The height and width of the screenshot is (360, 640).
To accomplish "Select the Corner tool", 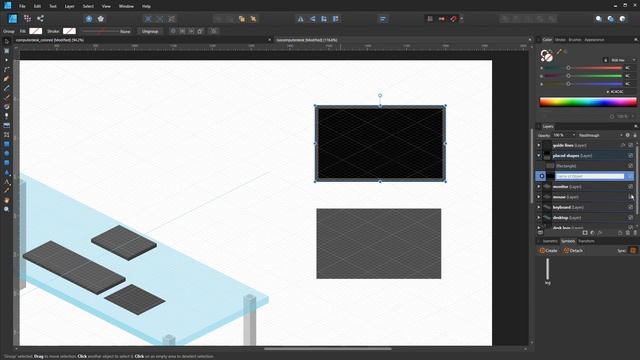I will (7, 69).
